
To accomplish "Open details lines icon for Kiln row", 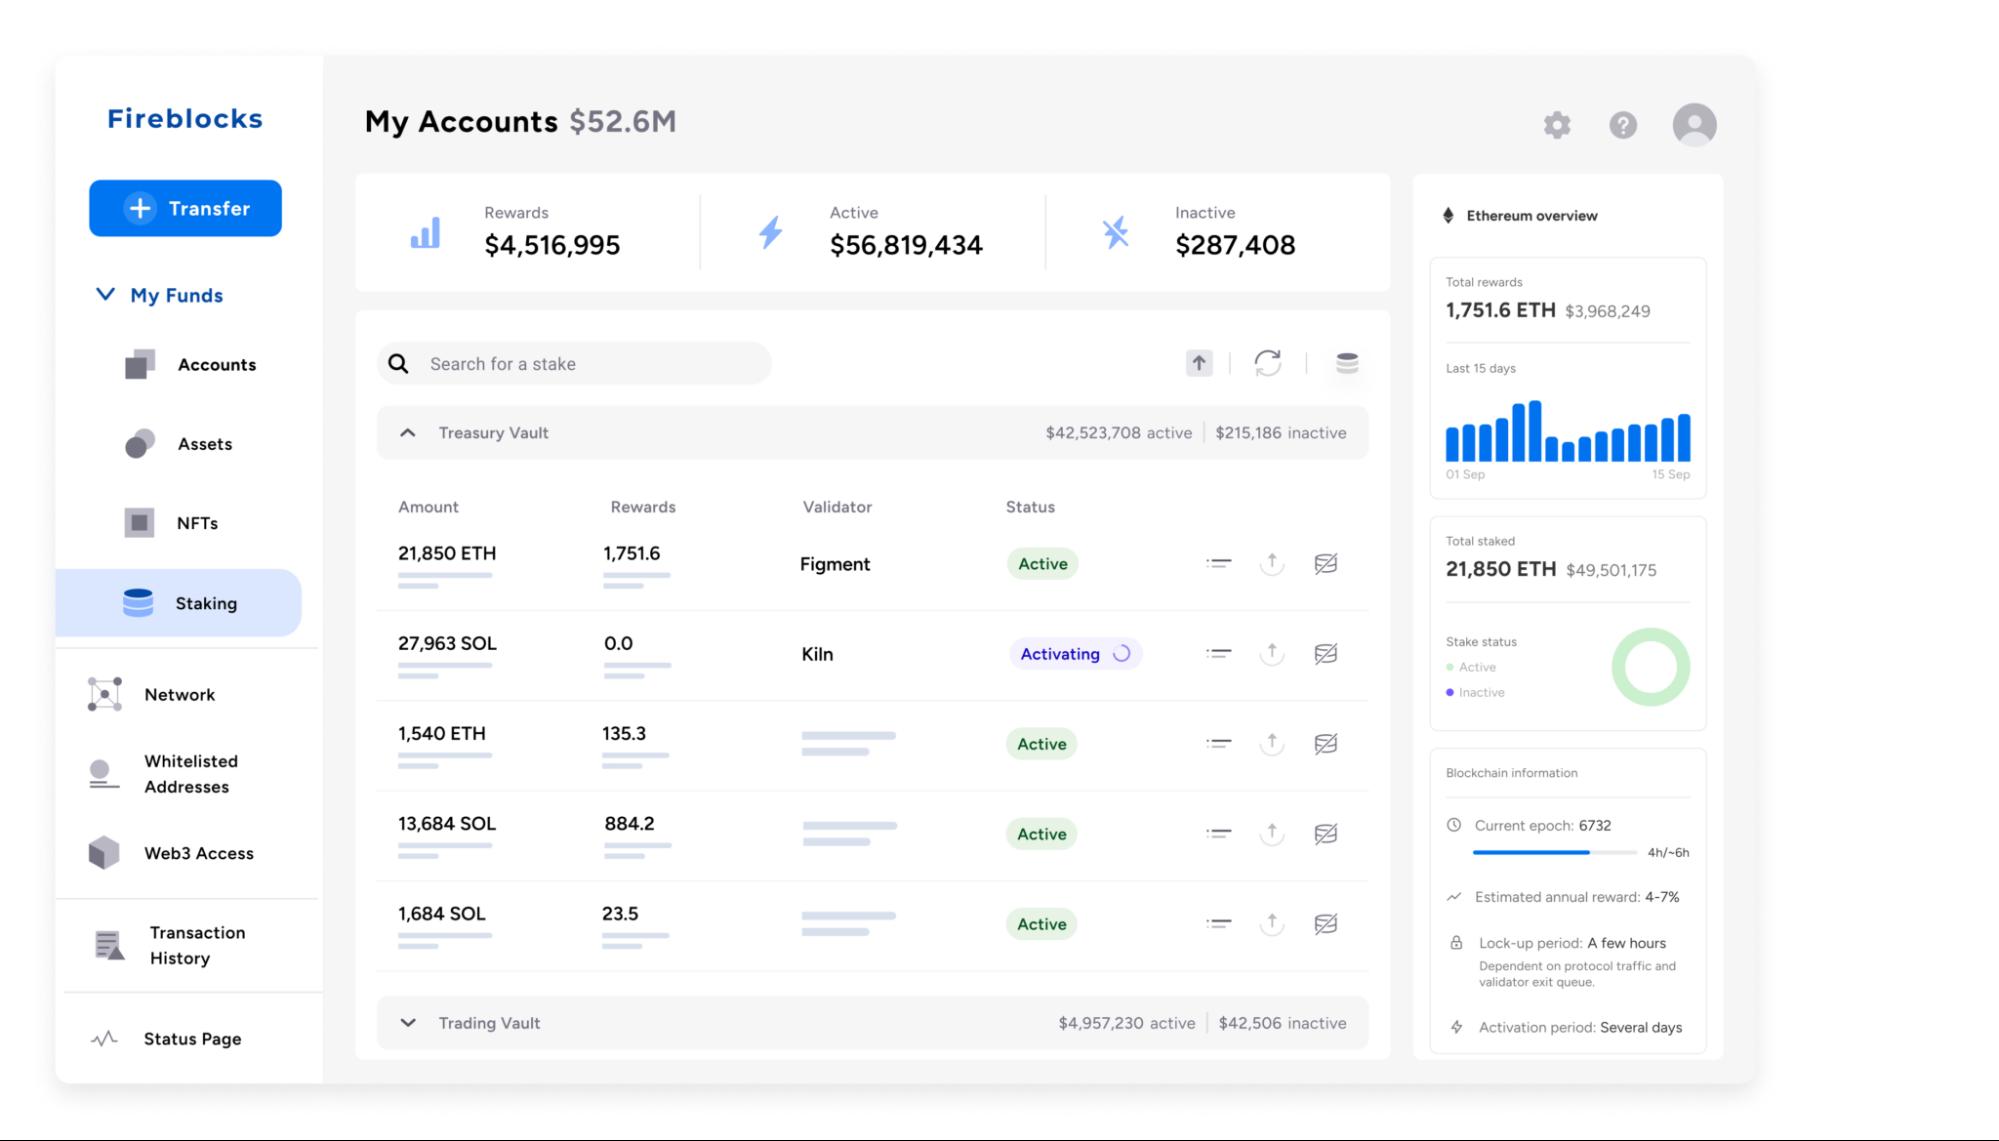I will click(1218, 654).
